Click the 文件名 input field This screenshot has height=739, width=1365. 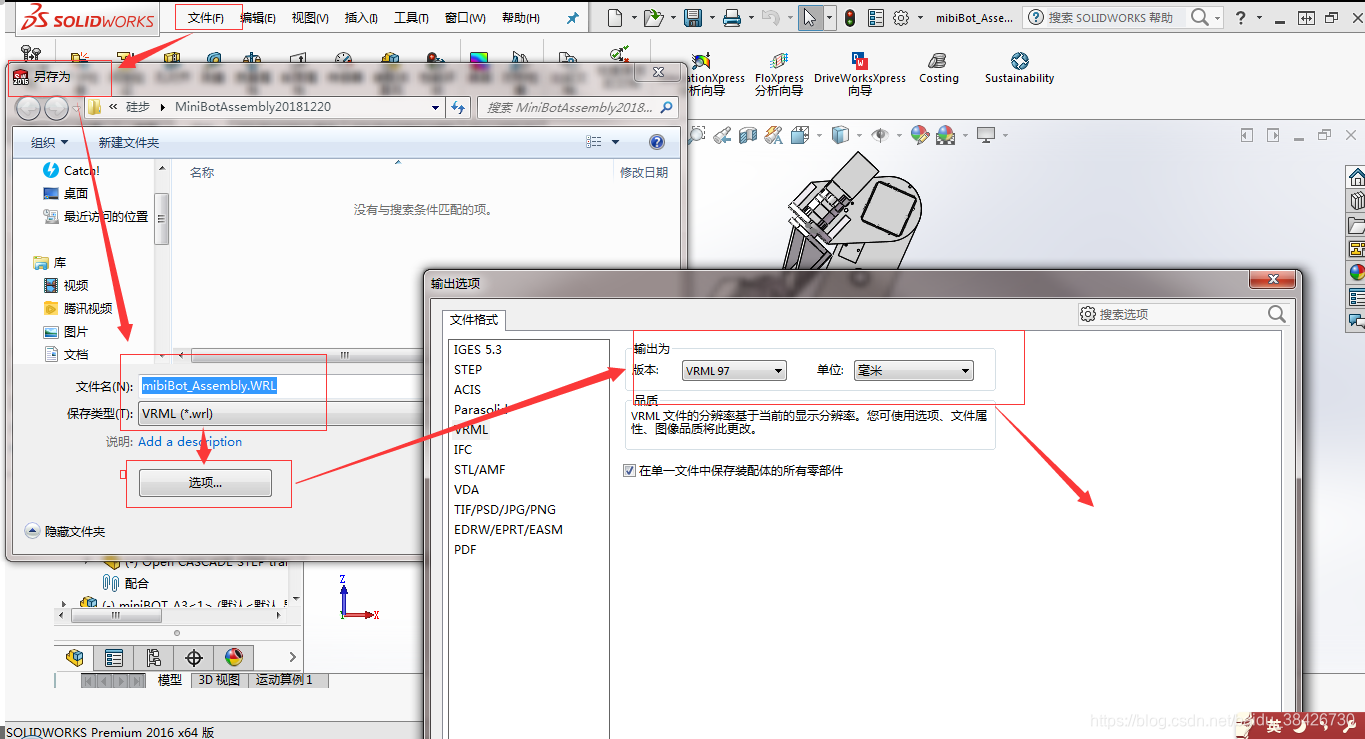point(281,386)
